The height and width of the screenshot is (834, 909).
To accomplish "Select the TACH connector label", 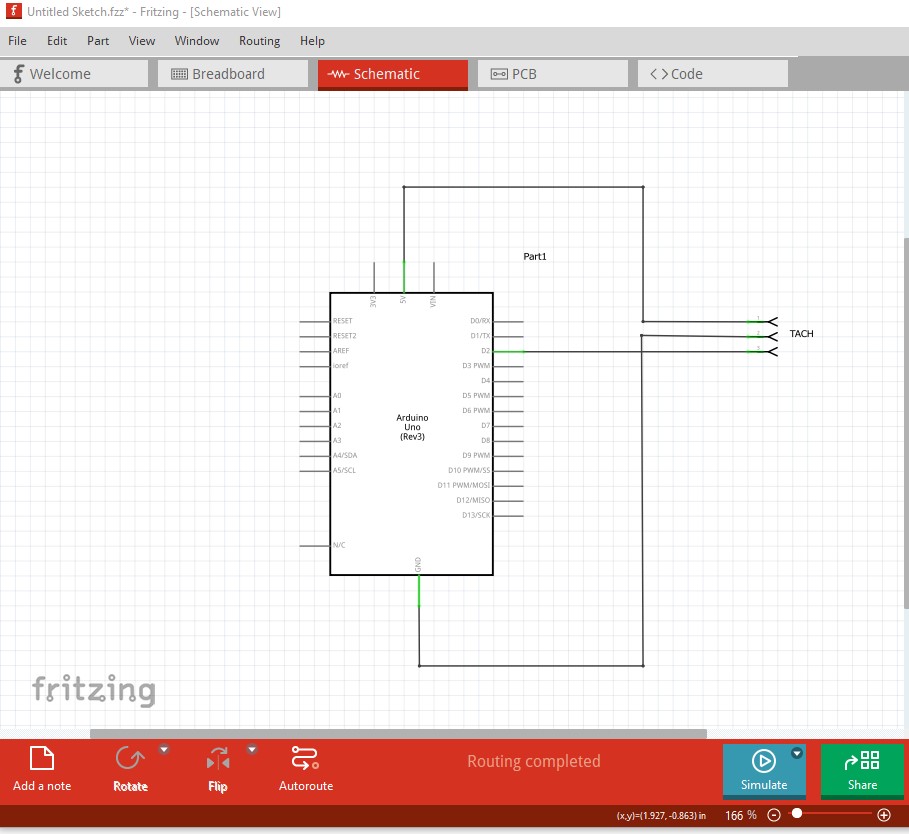I will pos(801,333).
